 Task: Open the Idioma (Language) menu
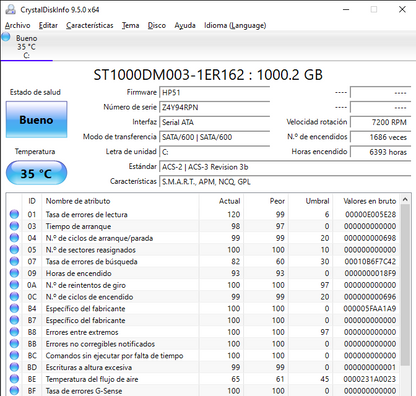click(x=235, y=25)
